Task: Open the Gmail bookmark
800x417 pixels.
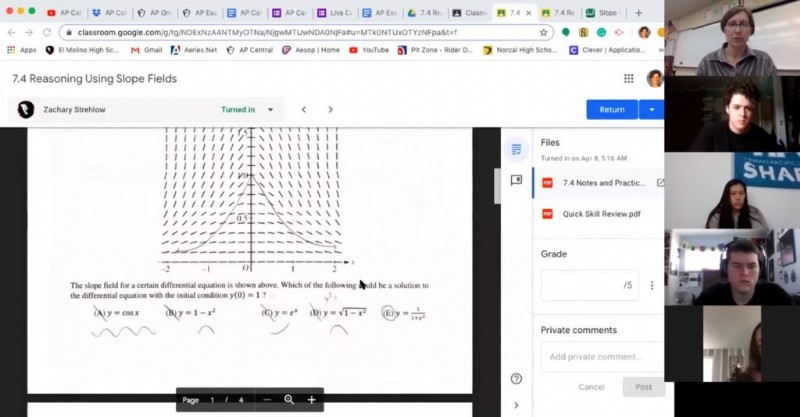Action: coord(145,49)
